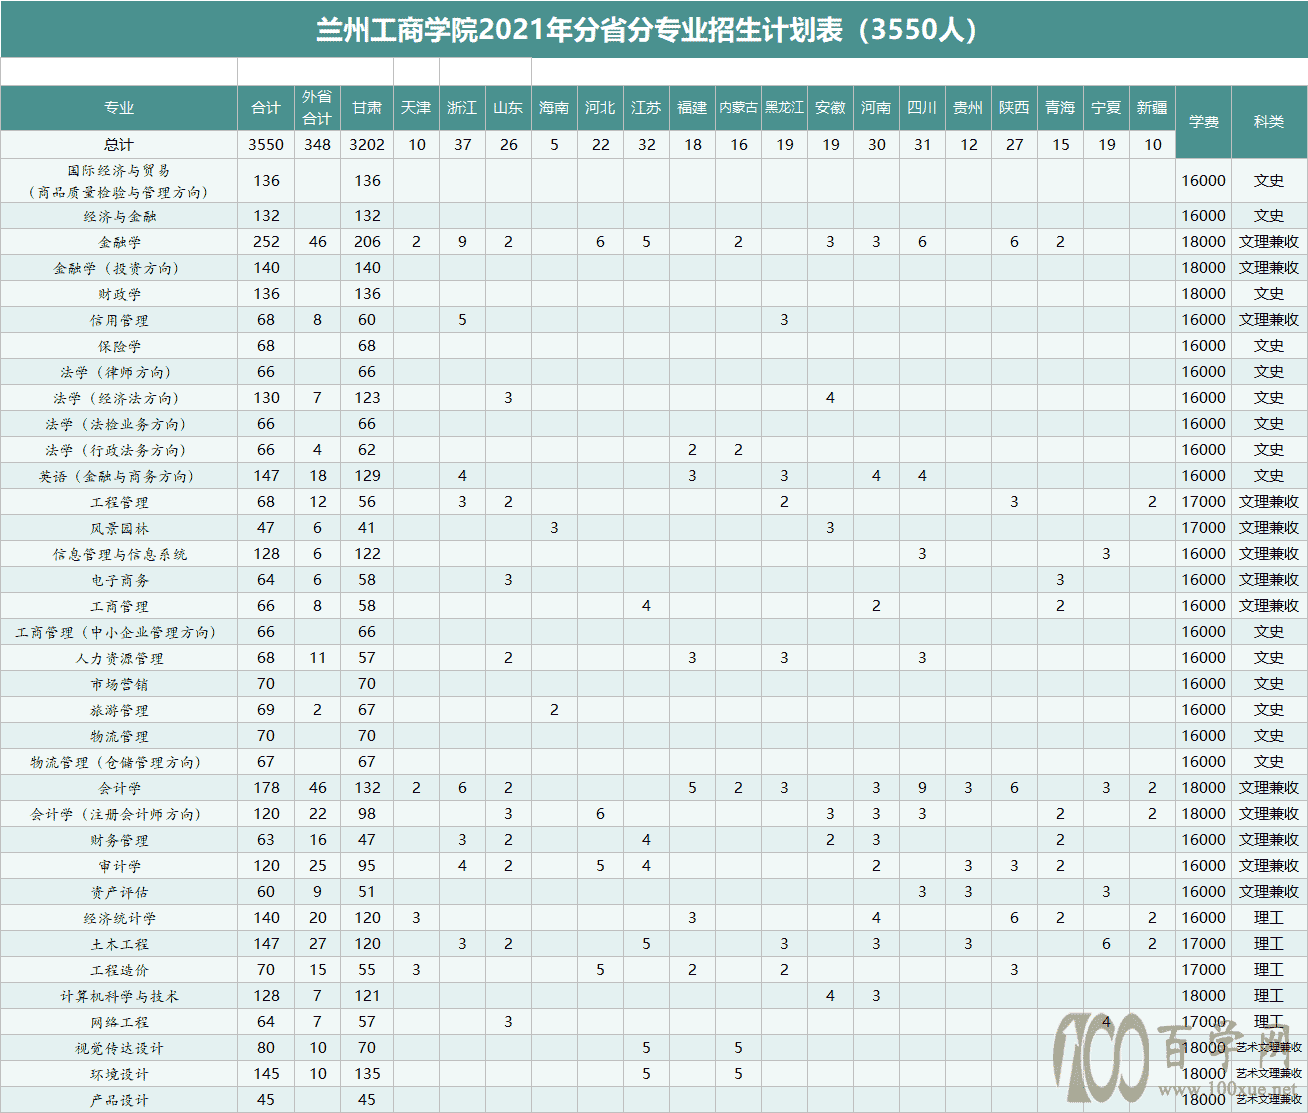This screenshot has height=1113, width=1308.
Task: Click the 黑龙江 column header
Action: coord(784,108)
